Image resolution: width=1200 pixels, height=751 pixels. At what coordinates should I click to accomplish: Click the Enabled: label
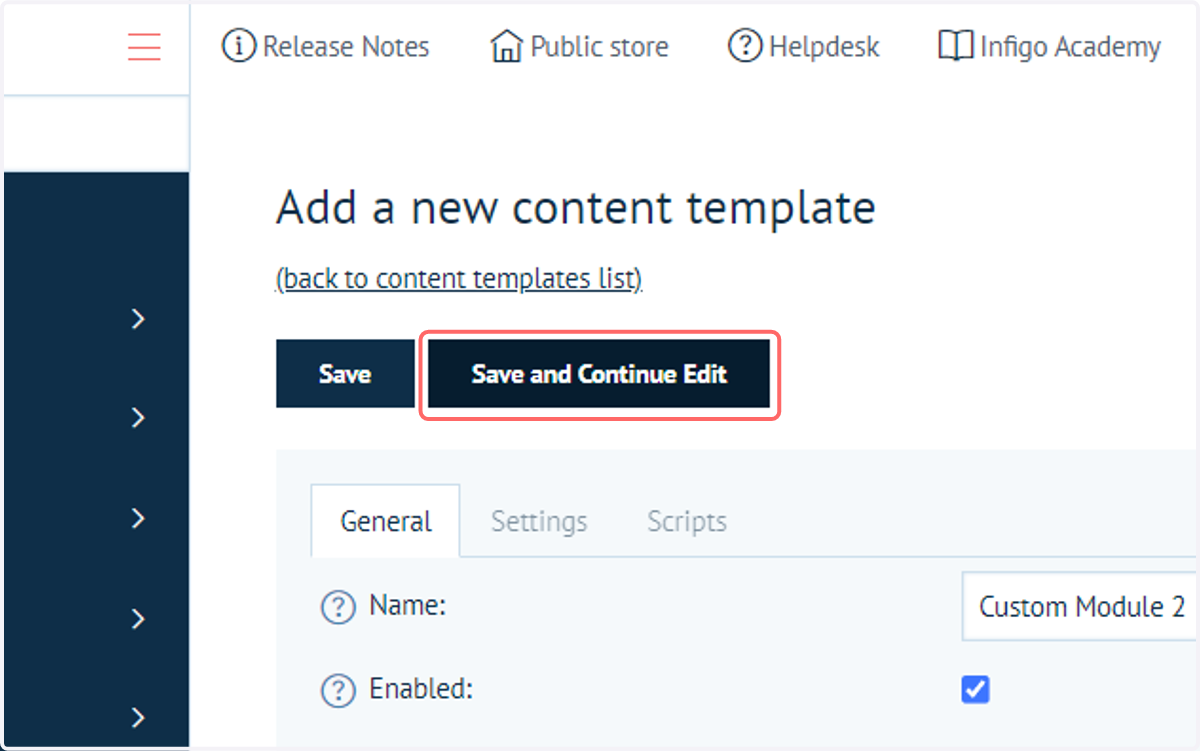pos(421,689)
